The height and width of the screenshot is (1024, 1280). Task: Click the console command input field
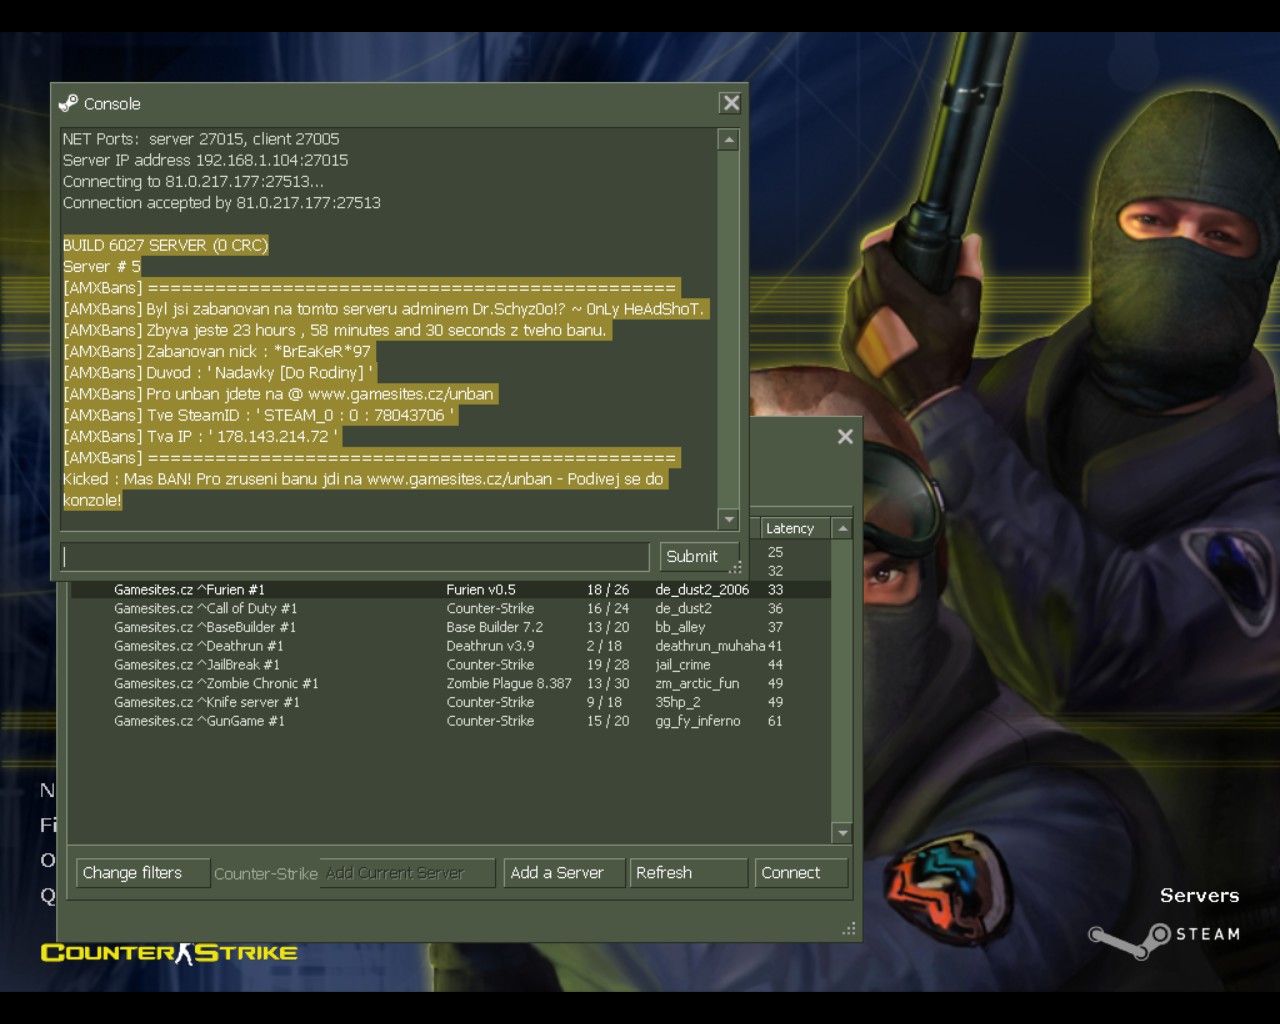(355, 556)
